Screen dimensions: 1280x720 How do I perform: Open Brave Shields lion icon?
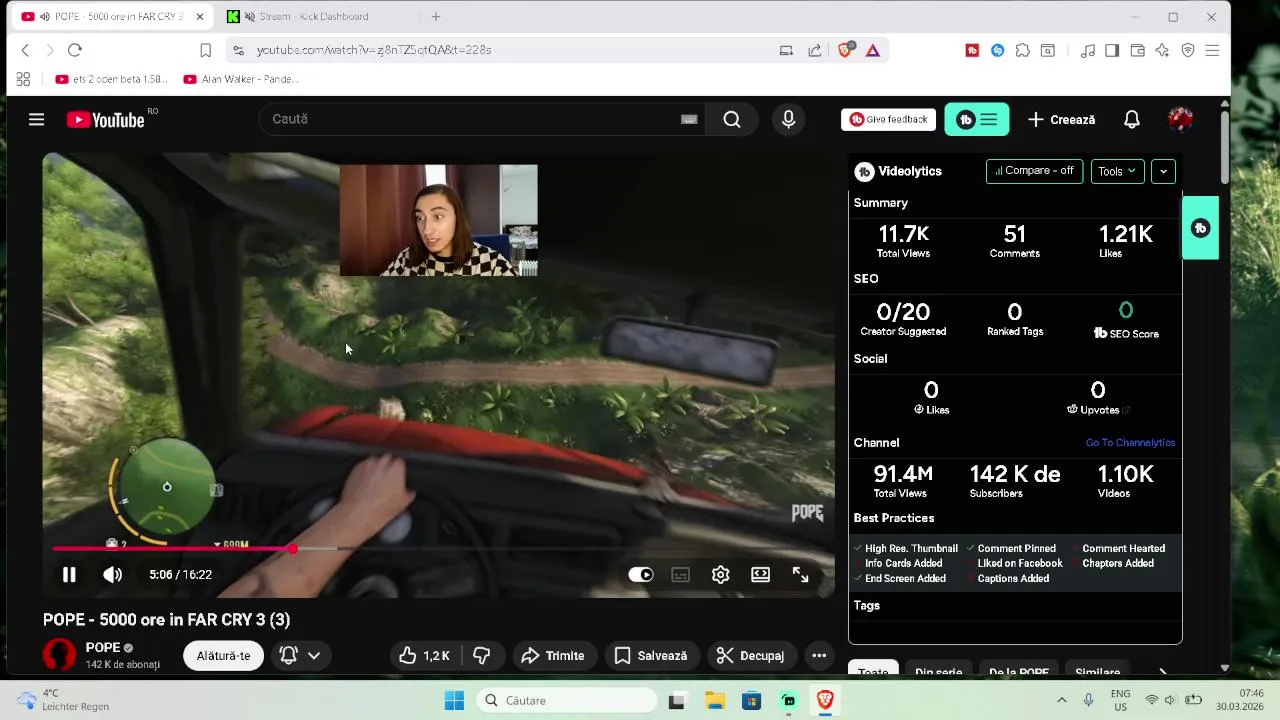[846, 50]
